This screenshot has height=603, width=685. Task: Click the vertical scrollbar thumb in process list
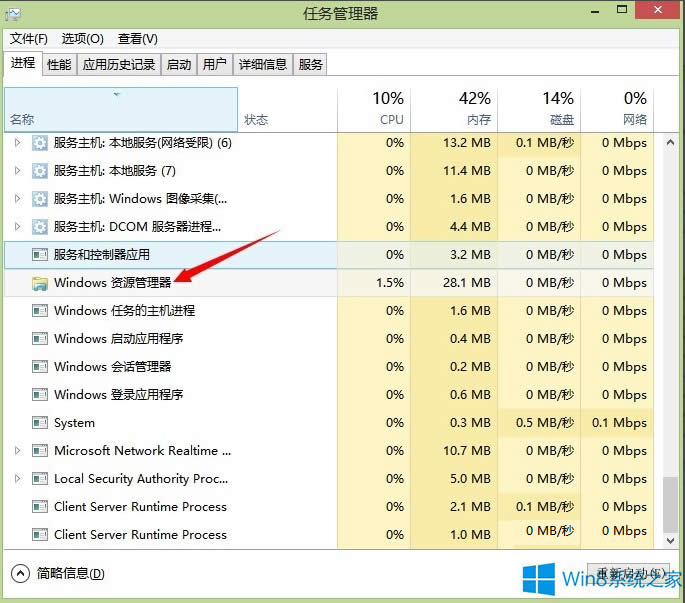669,509
